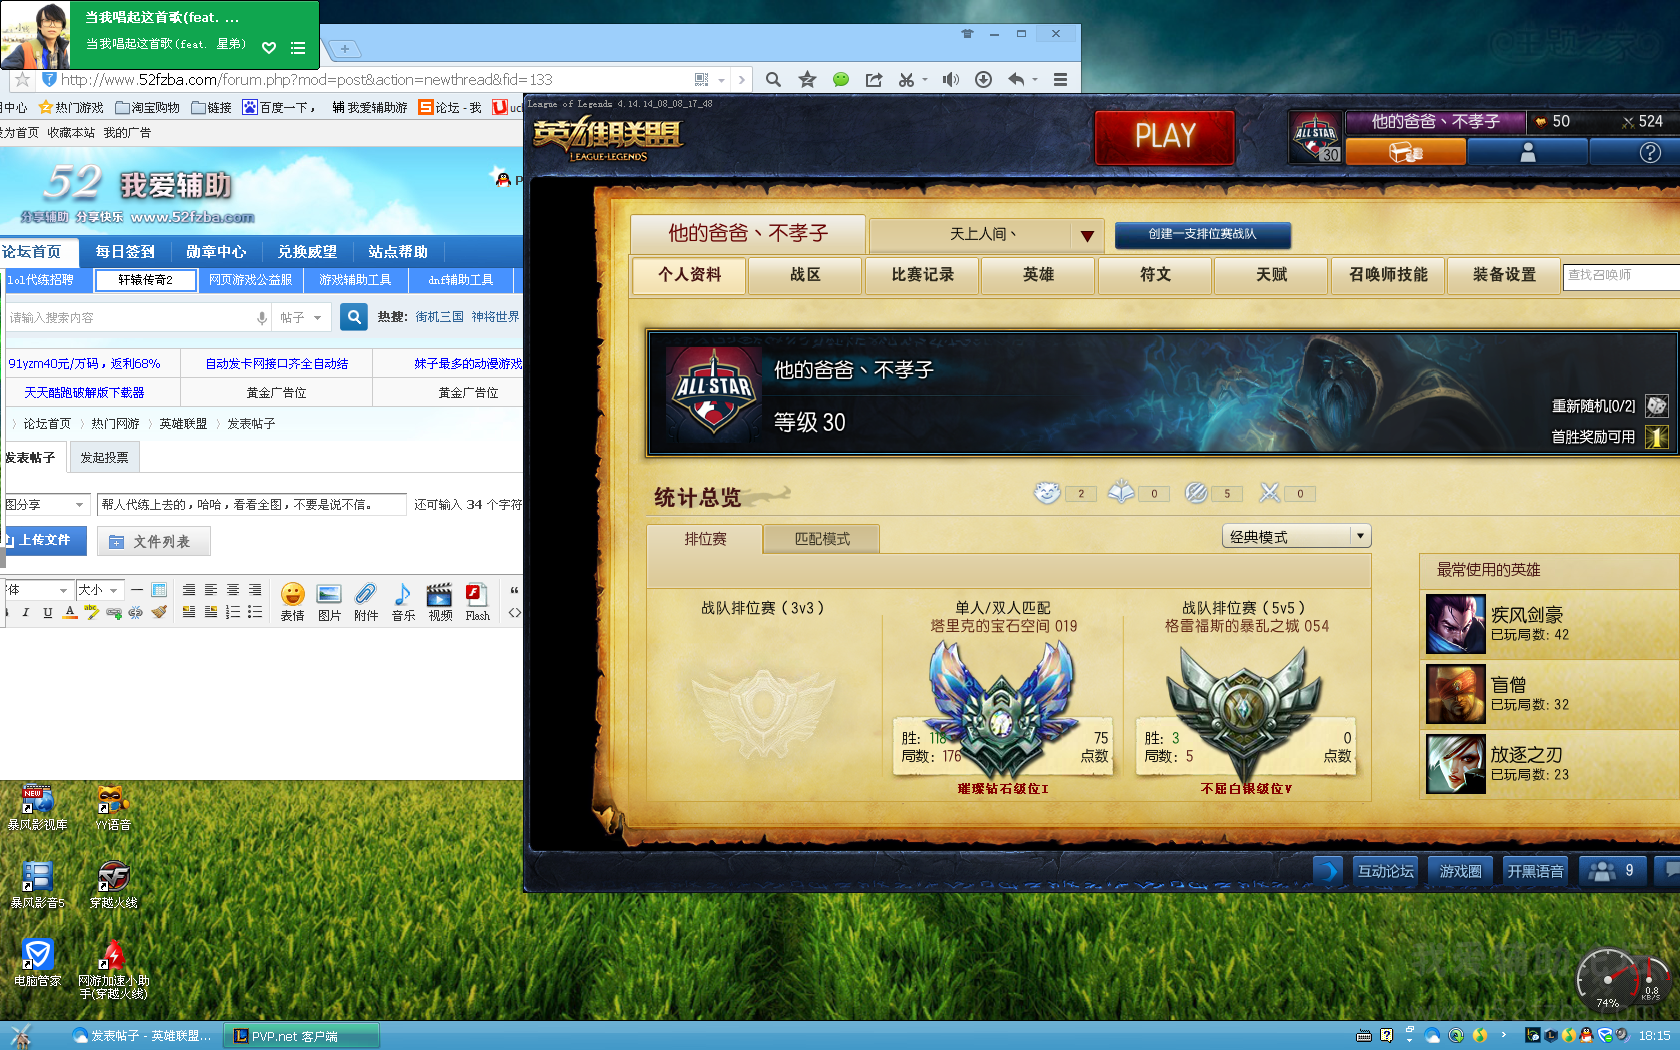Open the 互动论坛 button in the LoL bottom bar
Image resolution: width=1680 pixels, height=1050 pixels.
(x=1385, y=871)
